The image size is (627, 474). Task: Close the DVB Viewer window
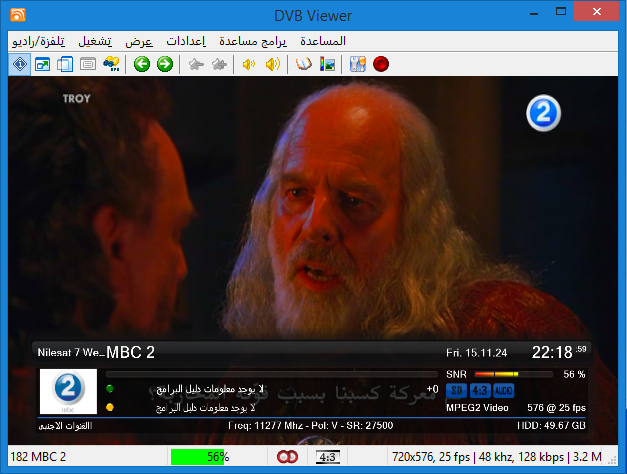click(x=597, y=12)
